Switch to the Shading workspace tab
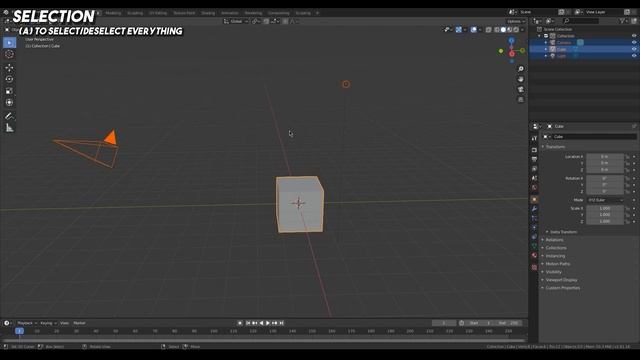The width and height of the screenshot is (640, 360). 208,13
